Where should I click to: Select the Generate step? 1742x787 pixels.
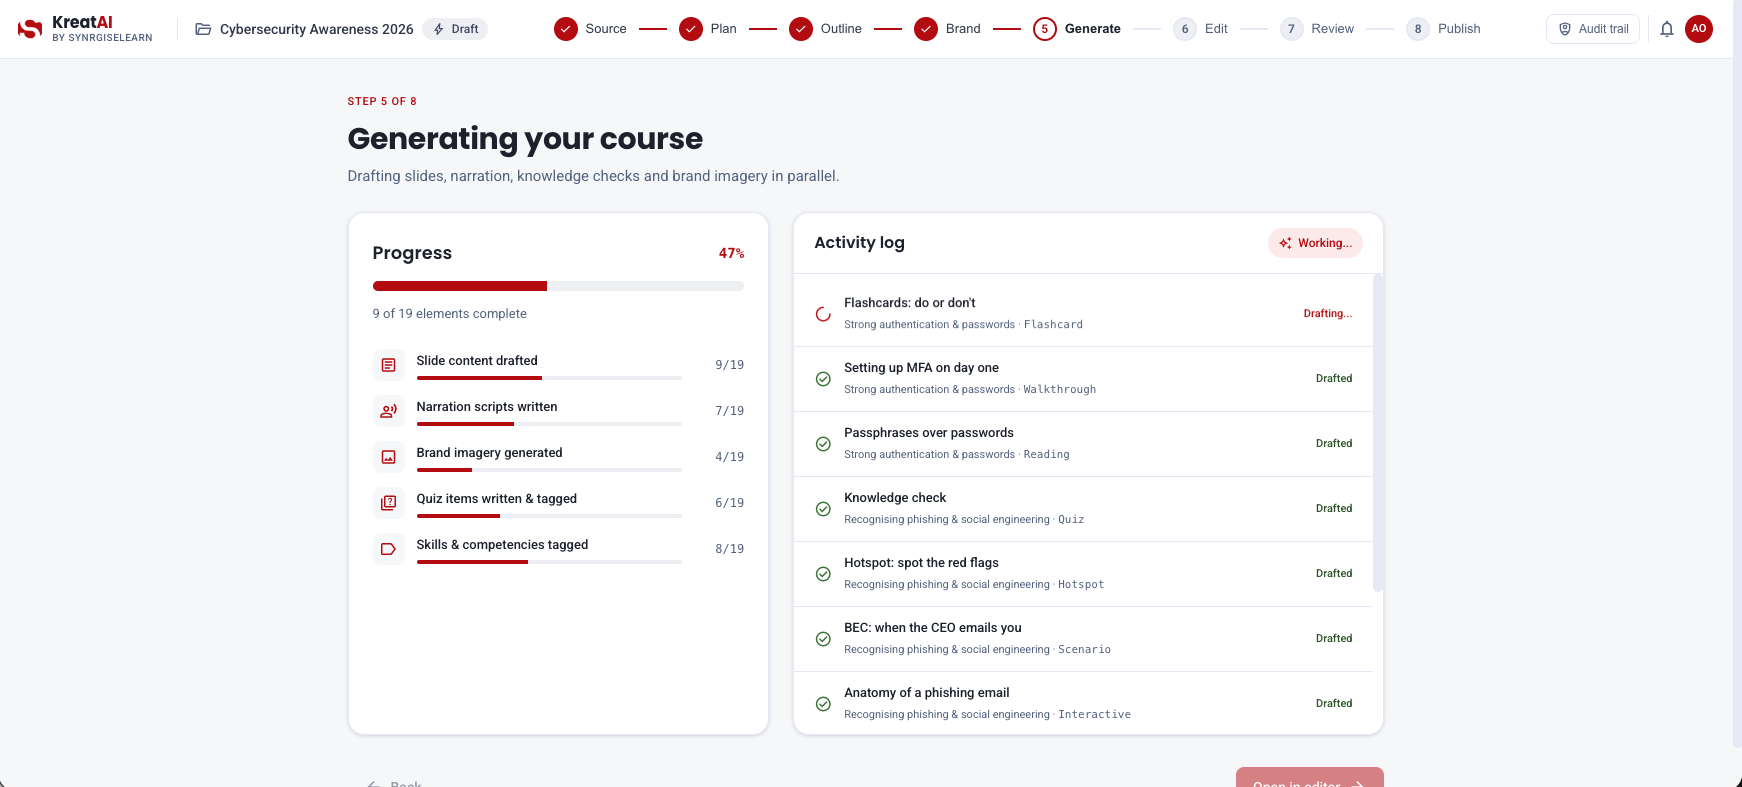[1077, 29]
